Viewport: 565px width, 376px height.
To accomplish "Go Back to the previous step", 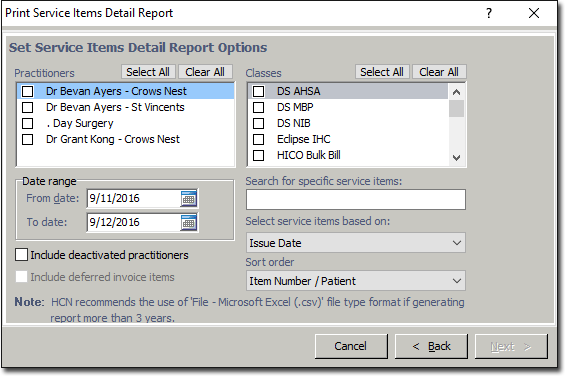I will pos(431,346).
